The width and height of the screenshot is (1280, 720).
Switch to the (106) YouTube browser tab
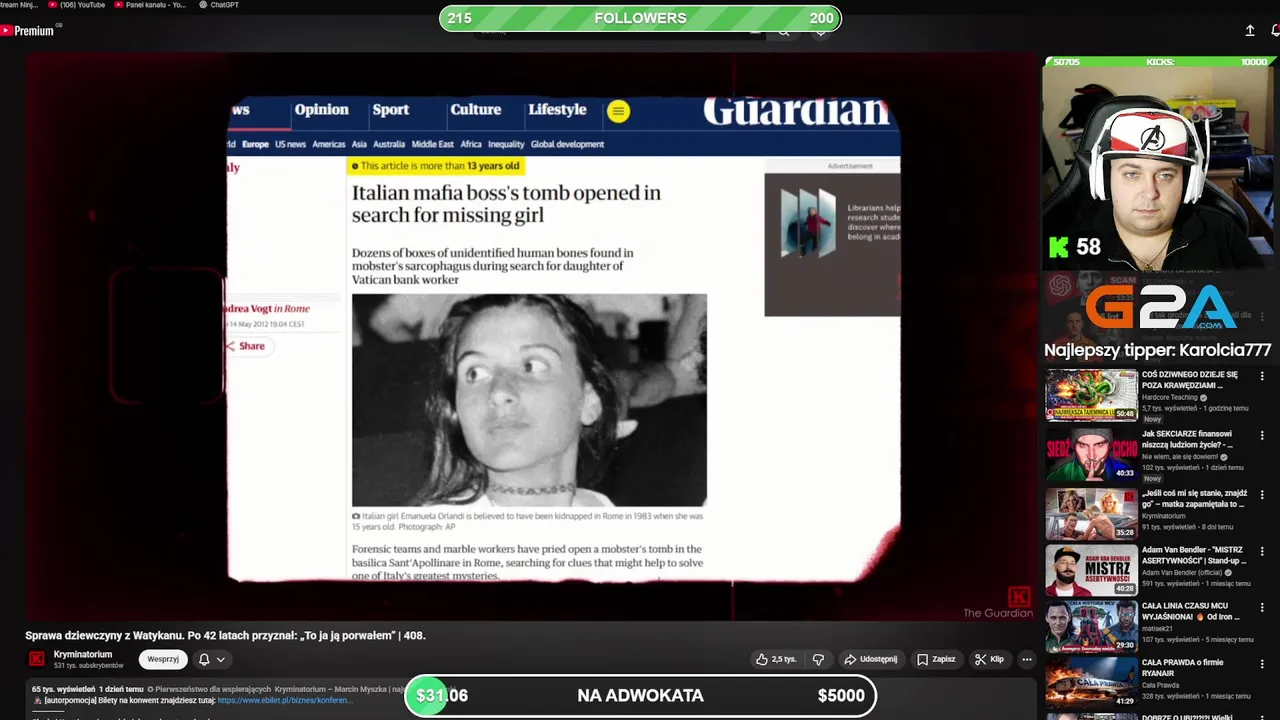(x=77, y=5)
